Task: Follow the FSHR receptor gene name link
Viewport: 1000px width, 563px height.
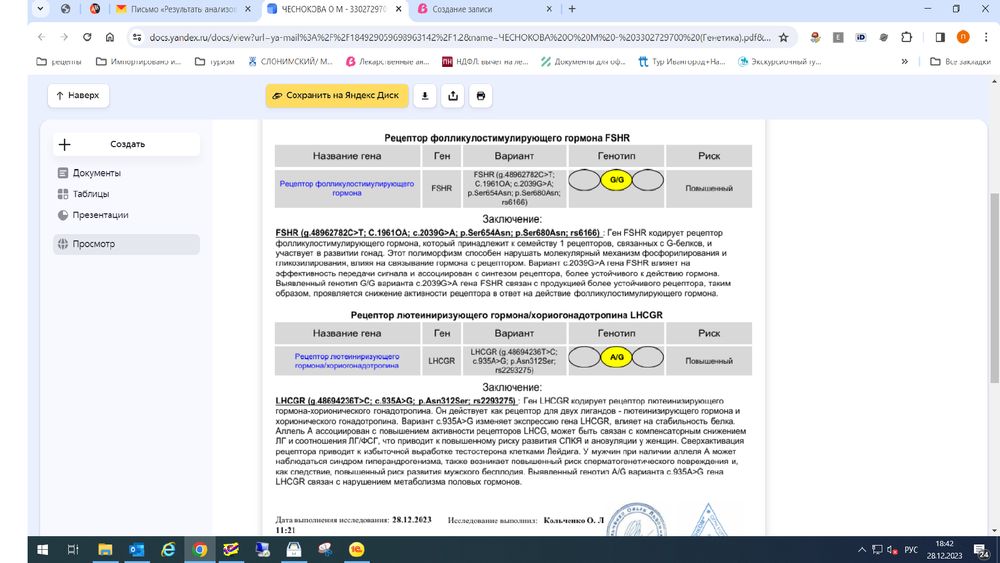Action: pos(347,188)
